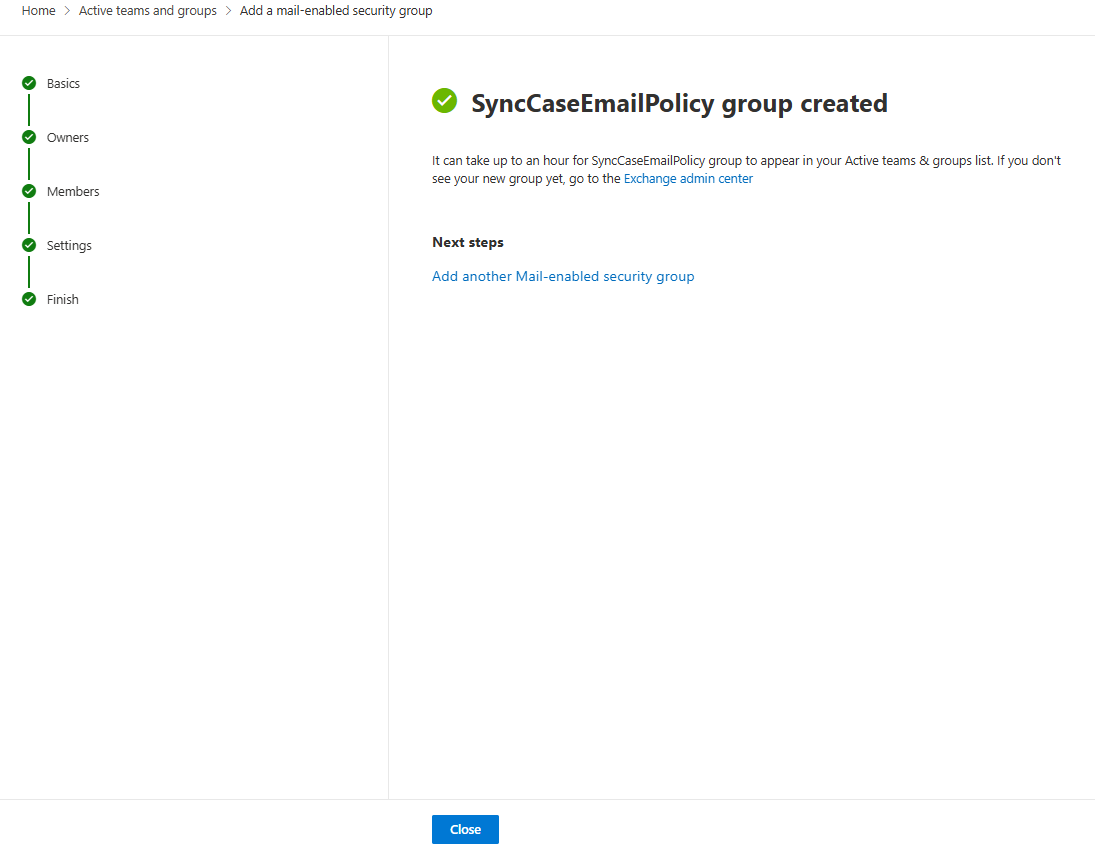Click Add a mail-enabled security group breadcrumb

(336, 10)
